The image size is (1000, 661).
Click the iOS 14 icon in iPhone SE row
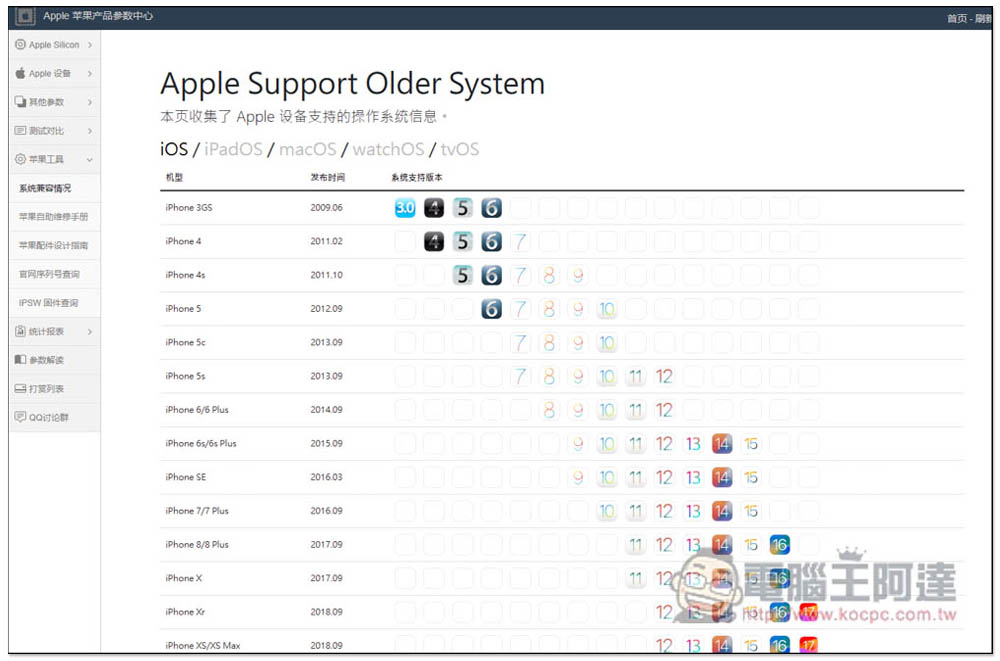coord(722,478)
